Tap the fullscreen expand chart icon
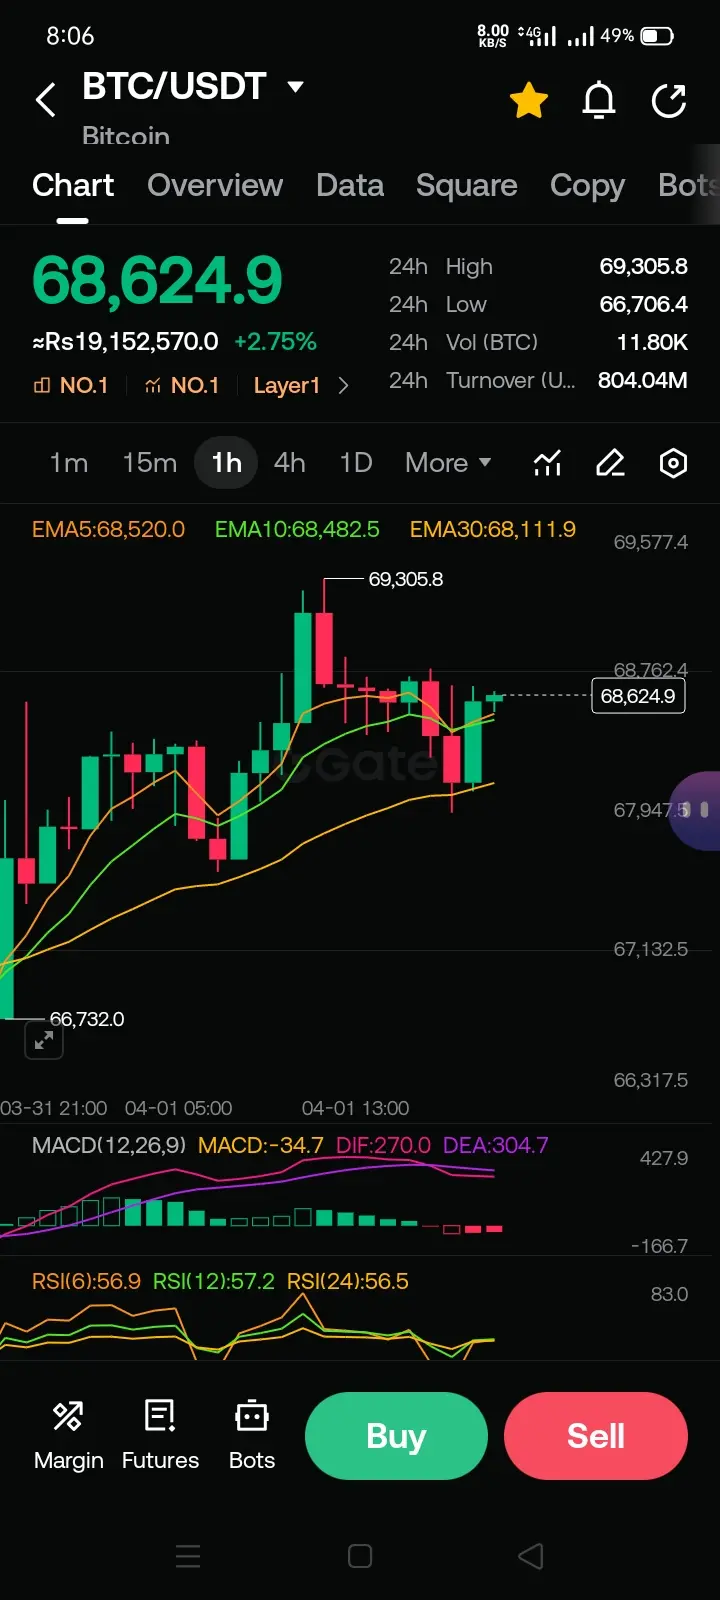This screenshot has height=1600, width=720. pos(44,1040)
